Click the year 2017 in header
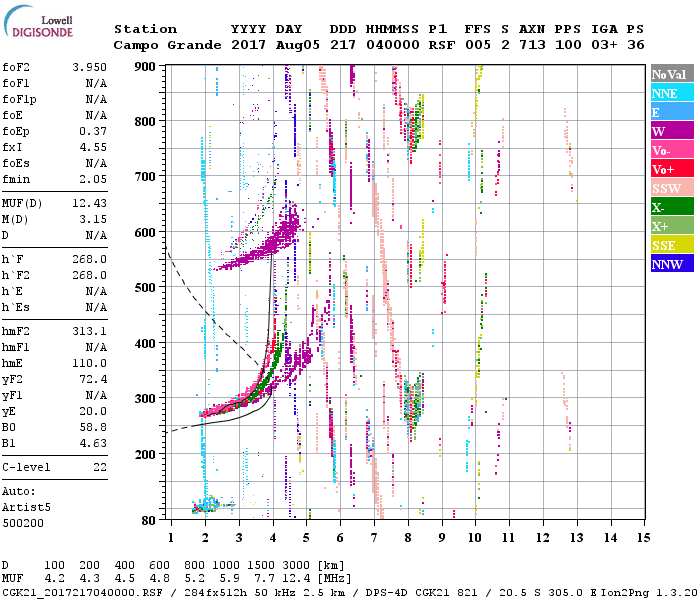 pyautogui.click(x=249, y=45)
